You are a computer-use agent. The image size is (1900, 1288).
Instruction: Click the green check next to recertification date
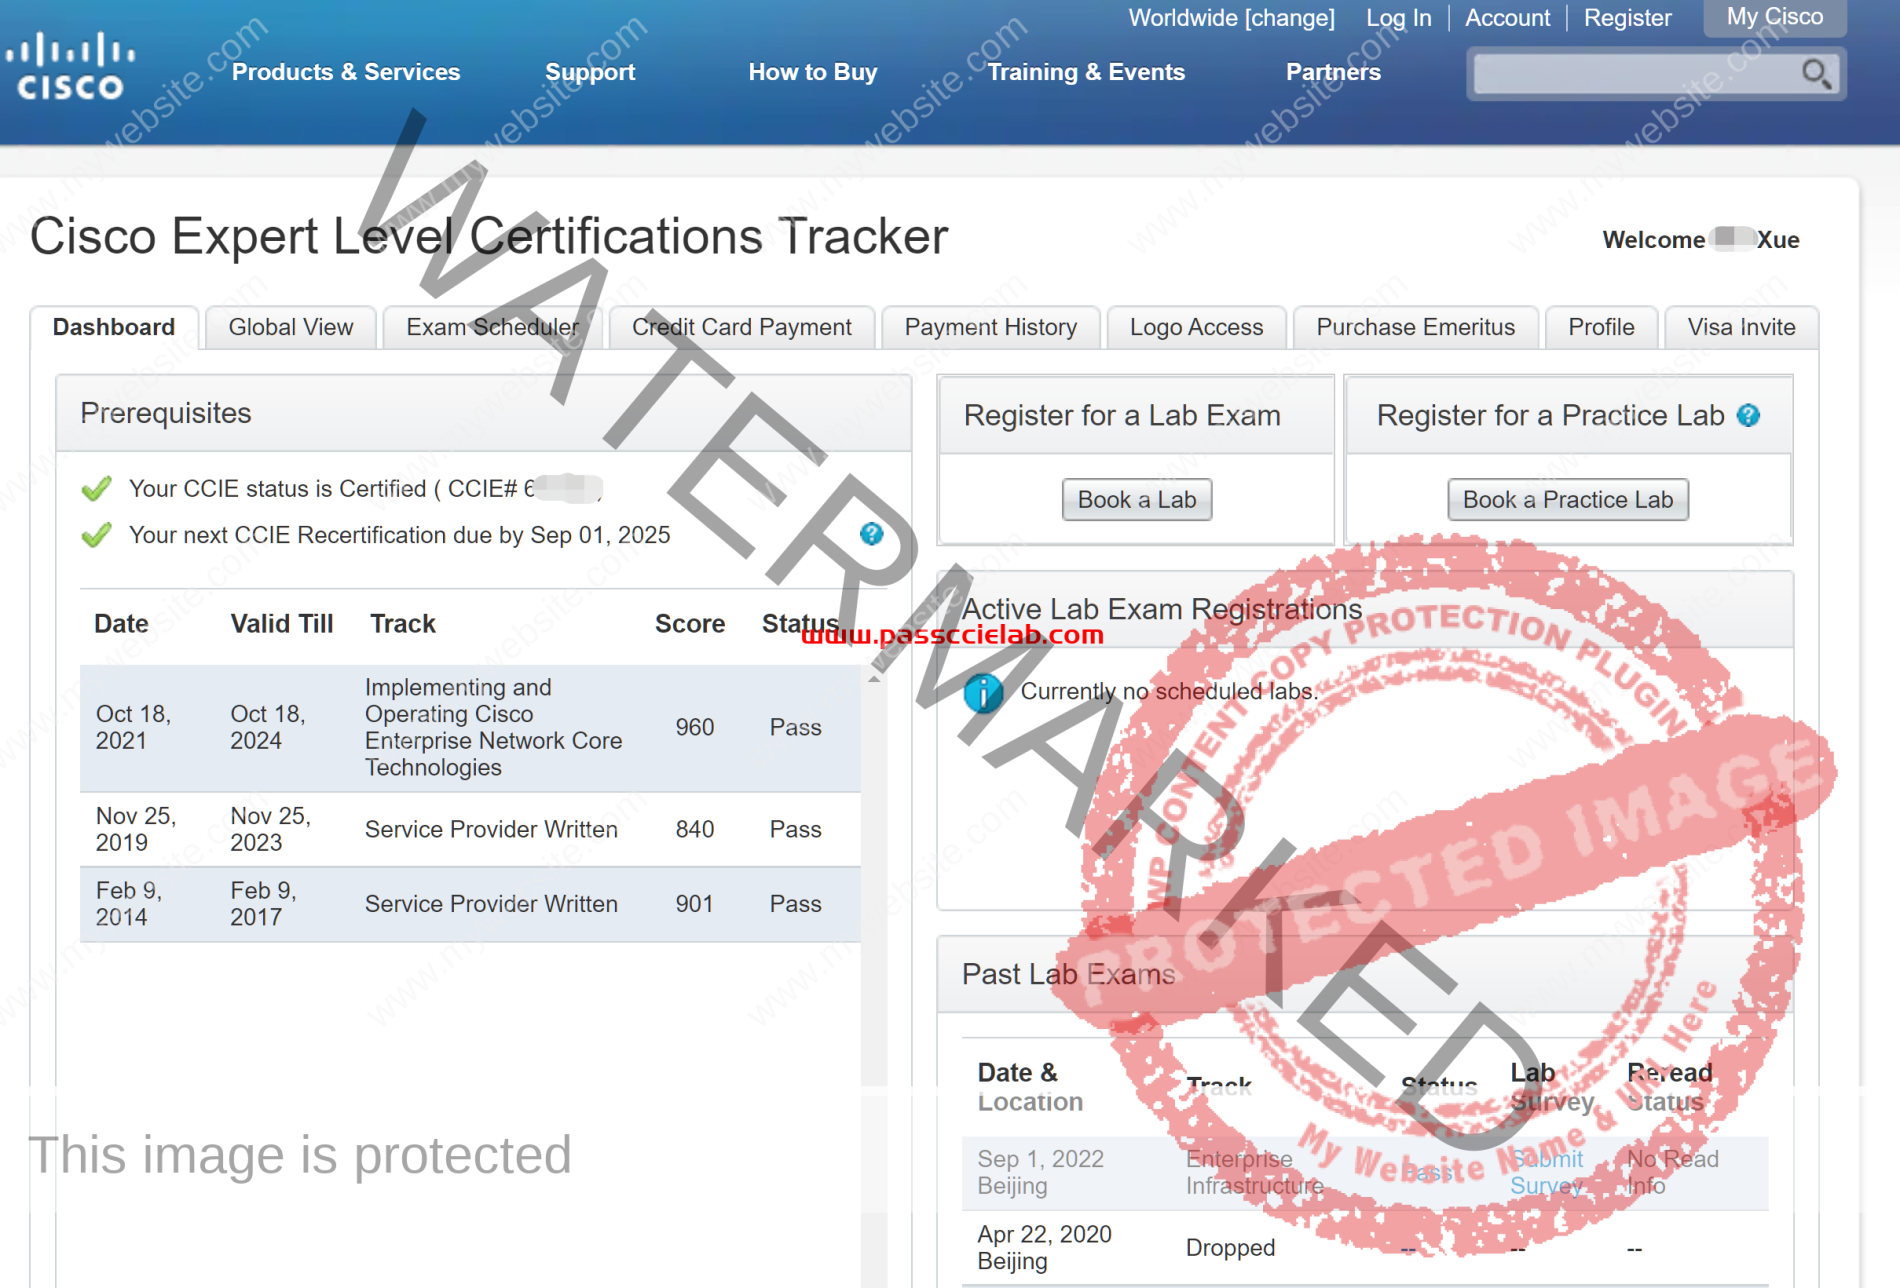point(96,535)
